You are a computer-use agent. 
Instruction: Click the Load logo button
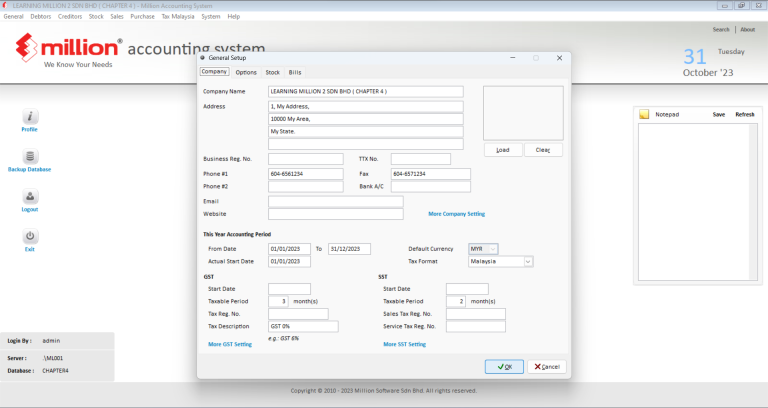coord(503,150)
